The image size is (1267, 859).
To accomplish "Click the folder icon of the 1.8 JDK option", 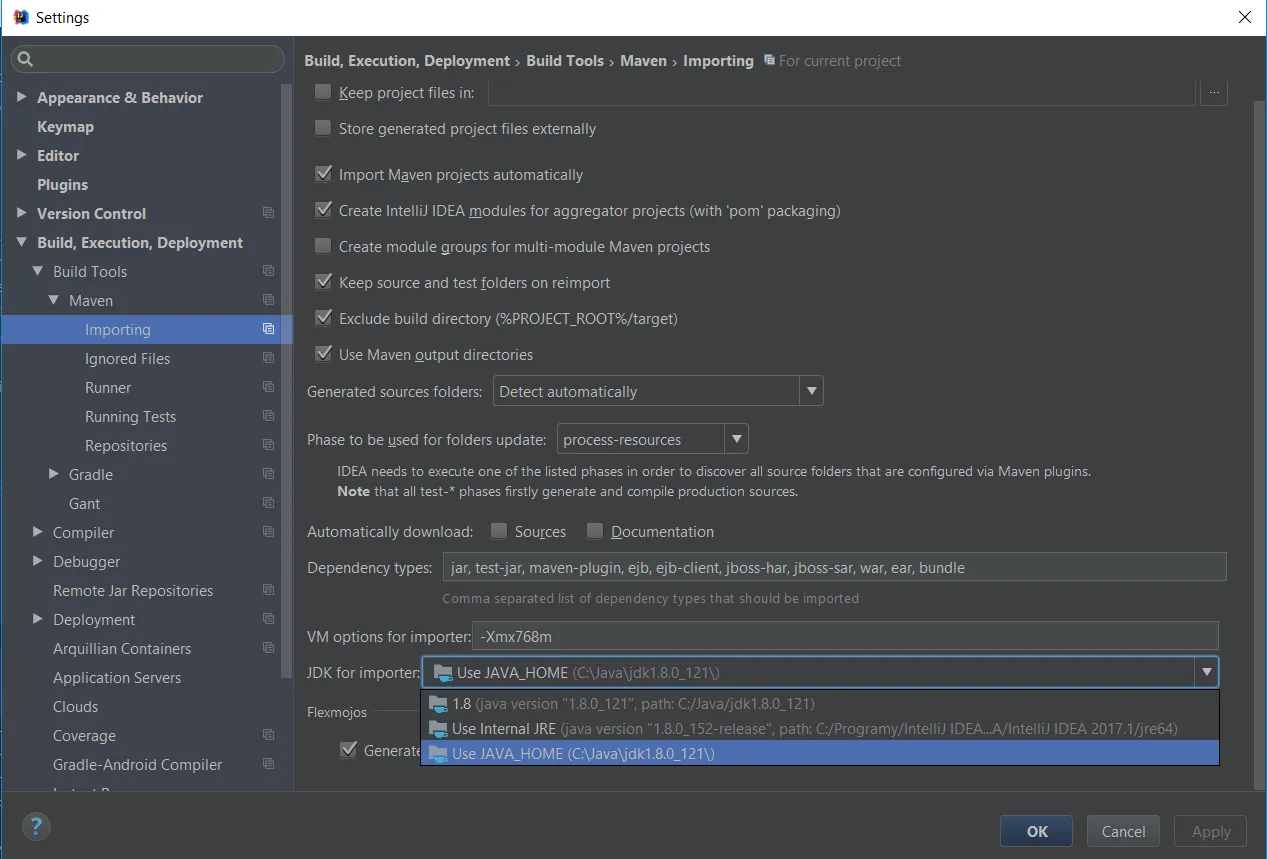I will click(x=438, y=704).
